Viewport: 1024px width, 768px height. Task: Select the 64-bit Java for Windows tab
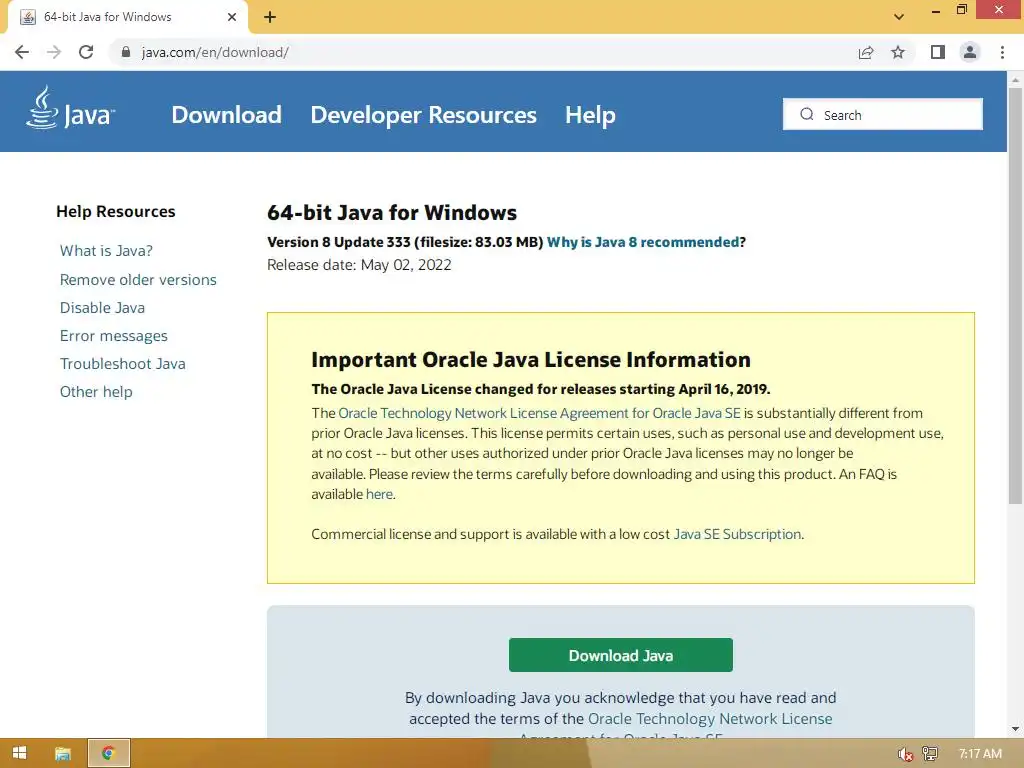[128, 17]
